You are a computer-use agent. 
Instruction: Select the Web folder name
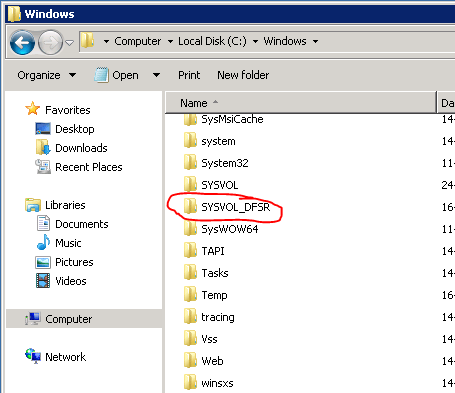tap(212, 361)
